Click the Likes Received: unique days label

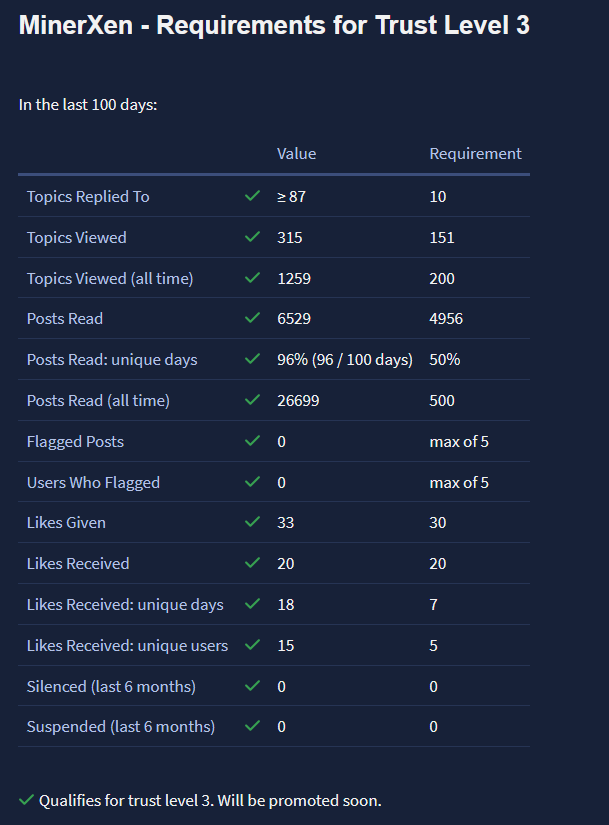point(125,604)
